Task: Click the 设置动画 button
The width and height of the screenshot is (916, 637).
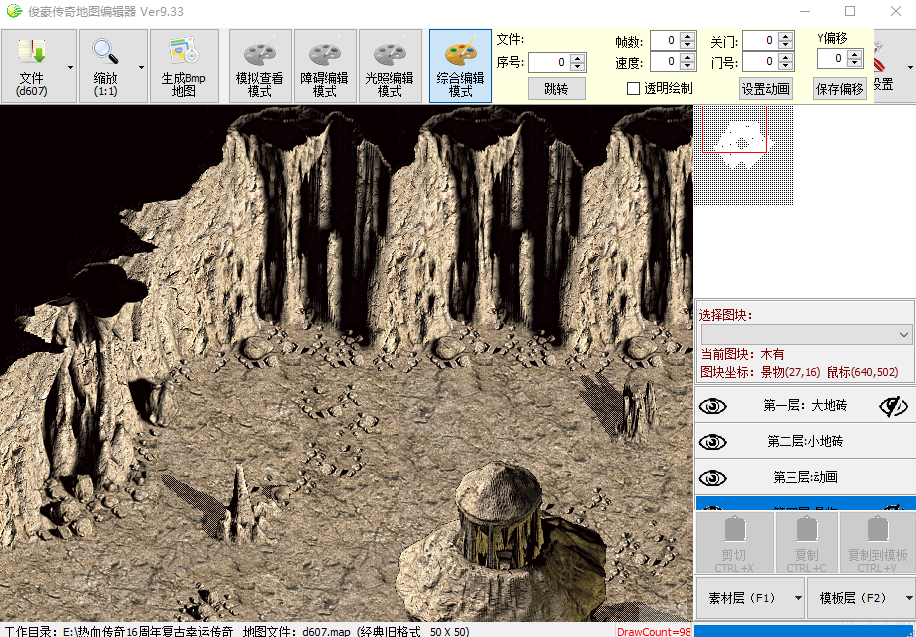Action: 765,89
